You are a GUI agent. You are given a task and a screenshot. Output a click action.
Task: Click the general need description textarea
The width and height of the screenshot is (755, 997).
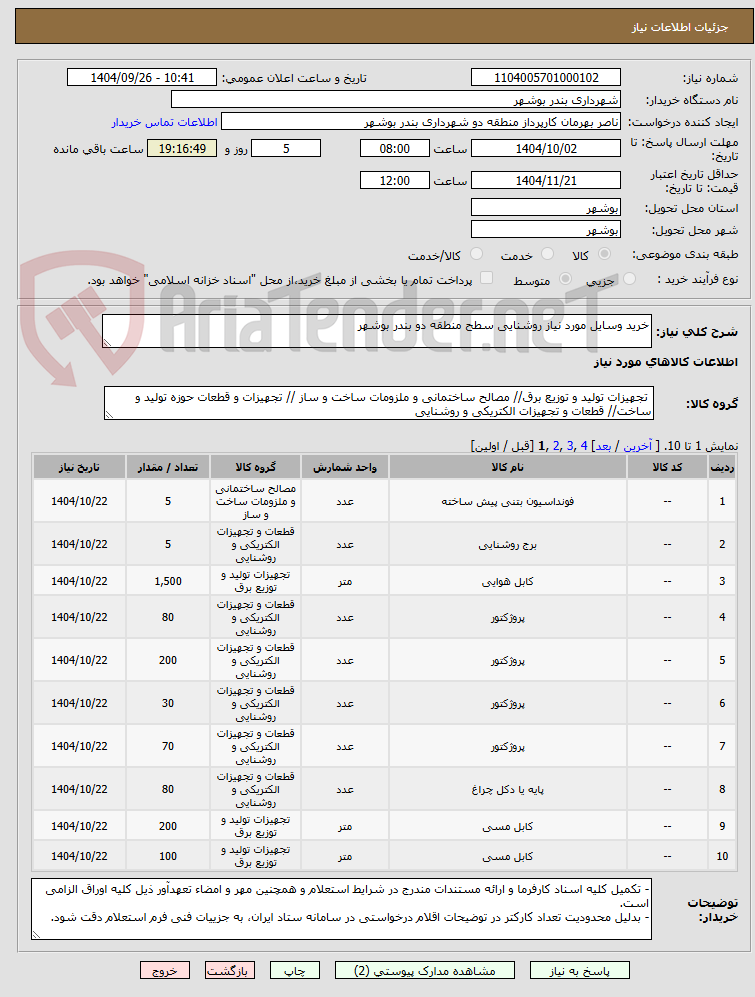click(x=377, y=331)
